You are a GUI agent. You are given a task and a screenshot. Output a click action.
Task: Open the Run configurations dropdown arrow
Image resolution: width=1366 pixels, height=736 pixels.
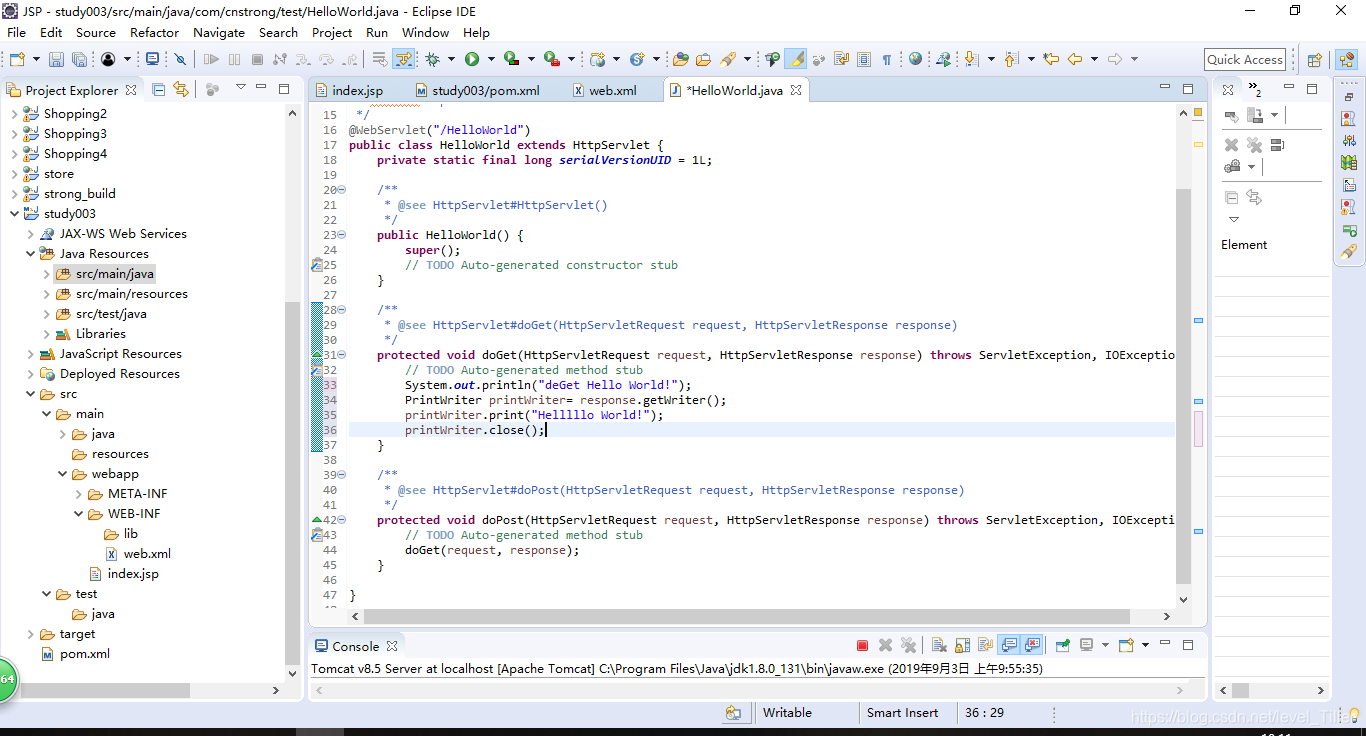coord(491,59)
